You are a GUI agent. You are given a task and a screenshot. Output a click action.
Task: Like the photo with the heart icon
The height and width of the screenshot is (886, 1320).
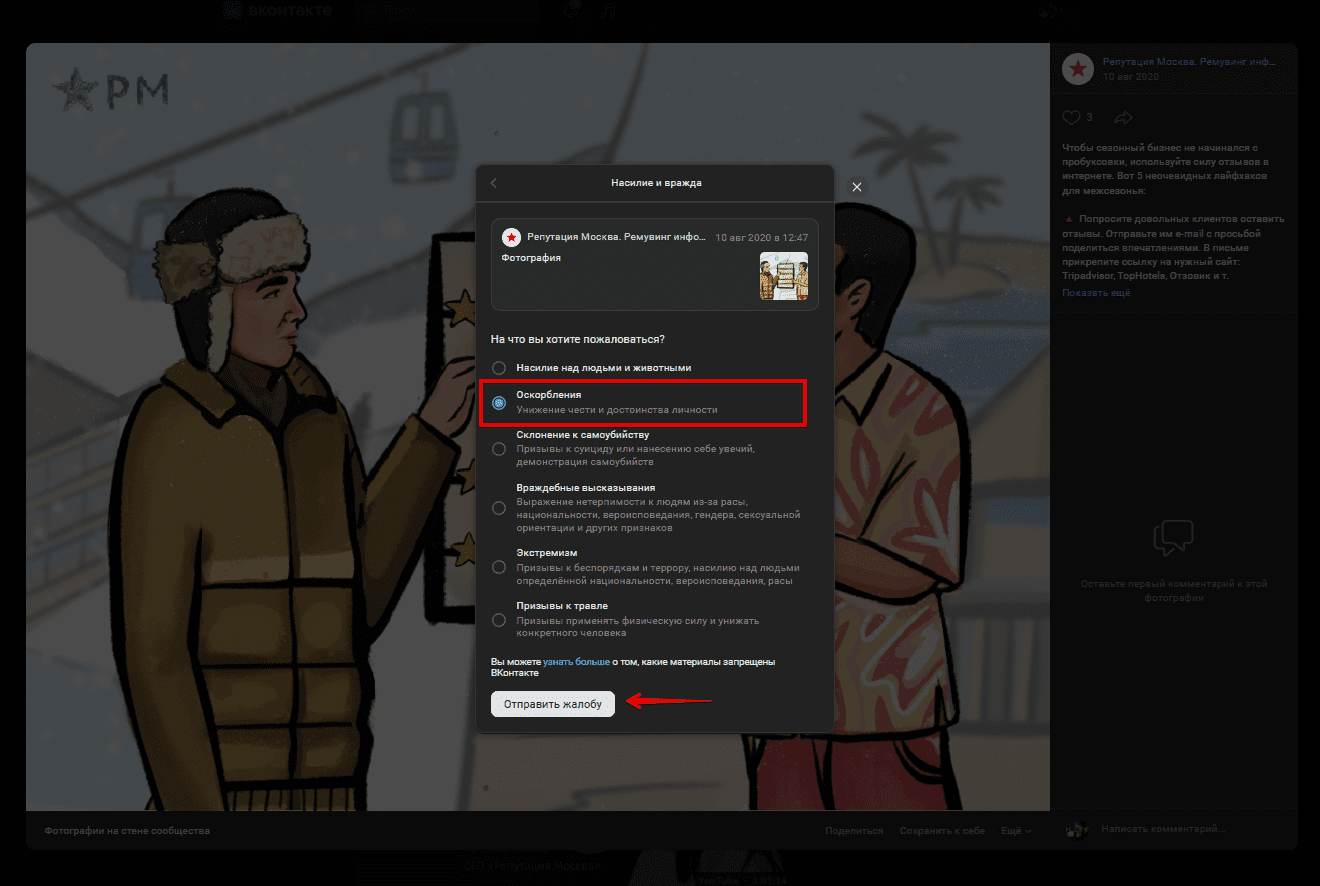tap(1071, 118)
